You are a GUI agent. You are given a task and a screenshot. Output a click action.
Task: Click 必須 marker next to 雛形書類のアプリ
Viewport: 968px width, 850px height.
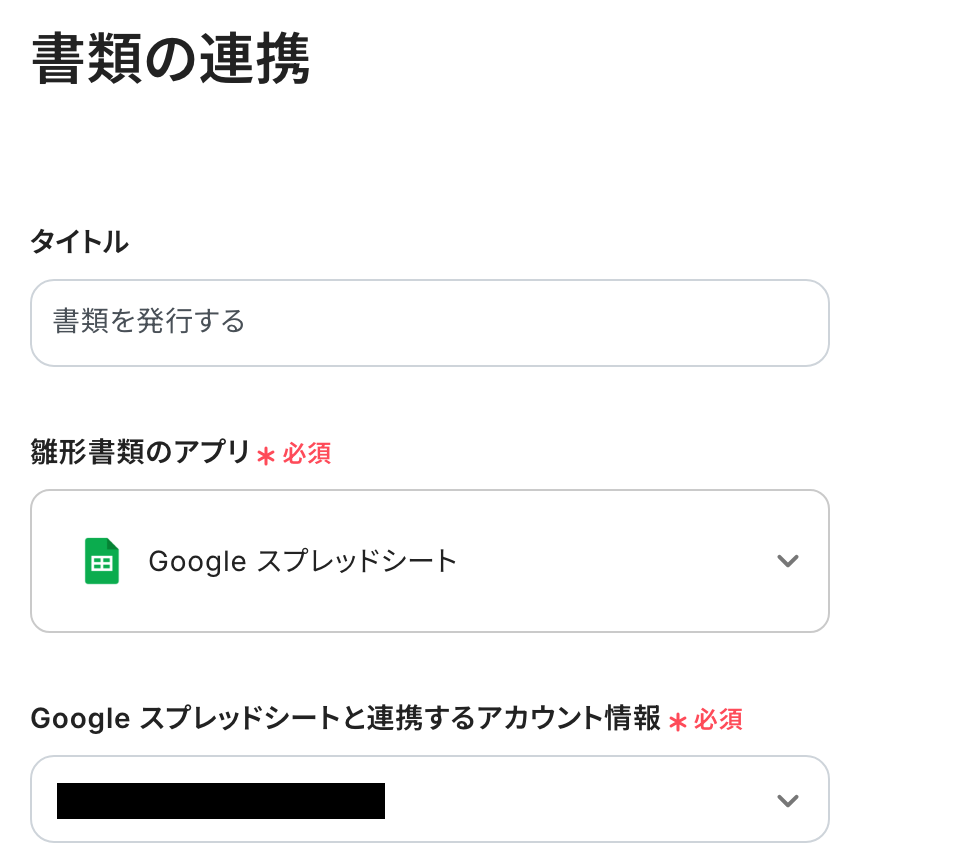click(x=306, y=454)
